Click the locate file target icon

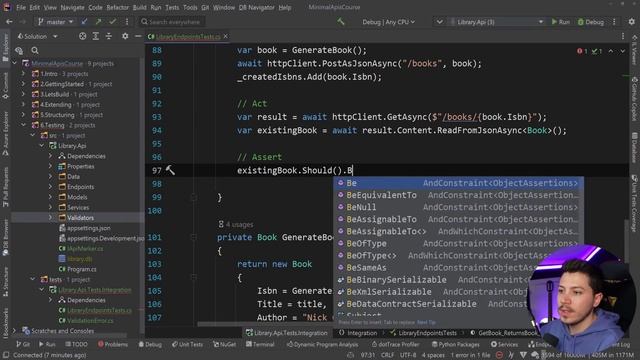point(82,36)
